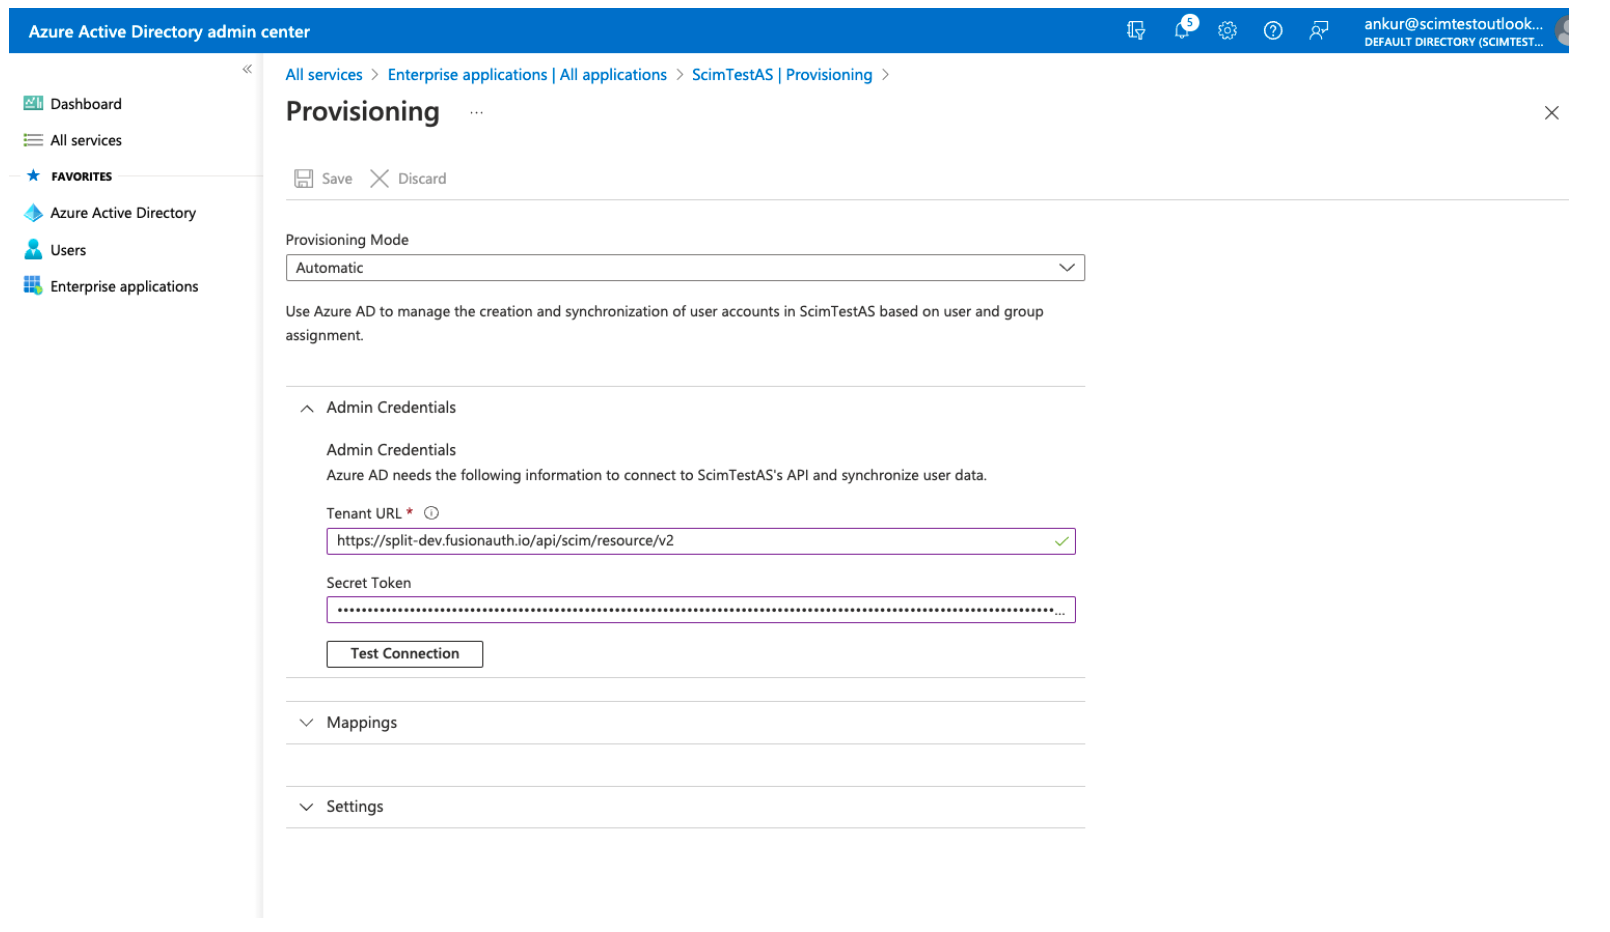Click the help question mark icon

[1272, 31]
